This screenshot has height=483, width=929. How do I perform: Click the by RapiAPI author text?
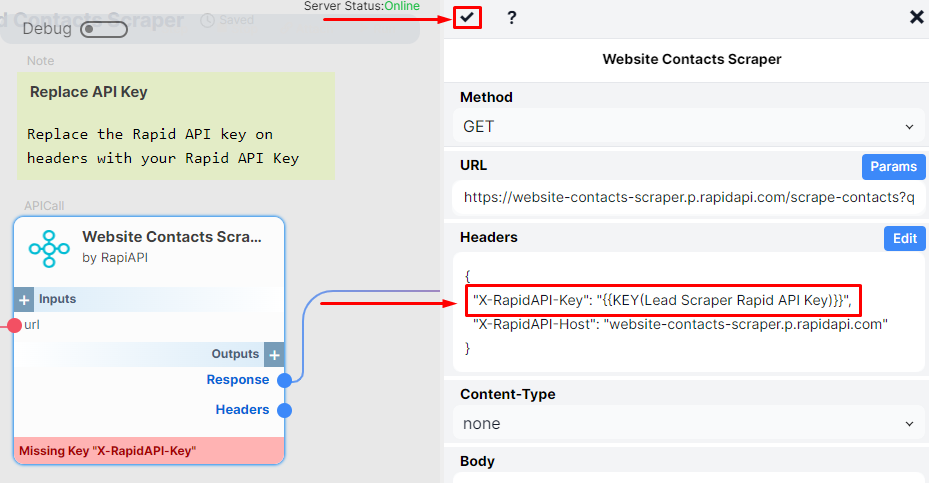[x=115, y=258]
